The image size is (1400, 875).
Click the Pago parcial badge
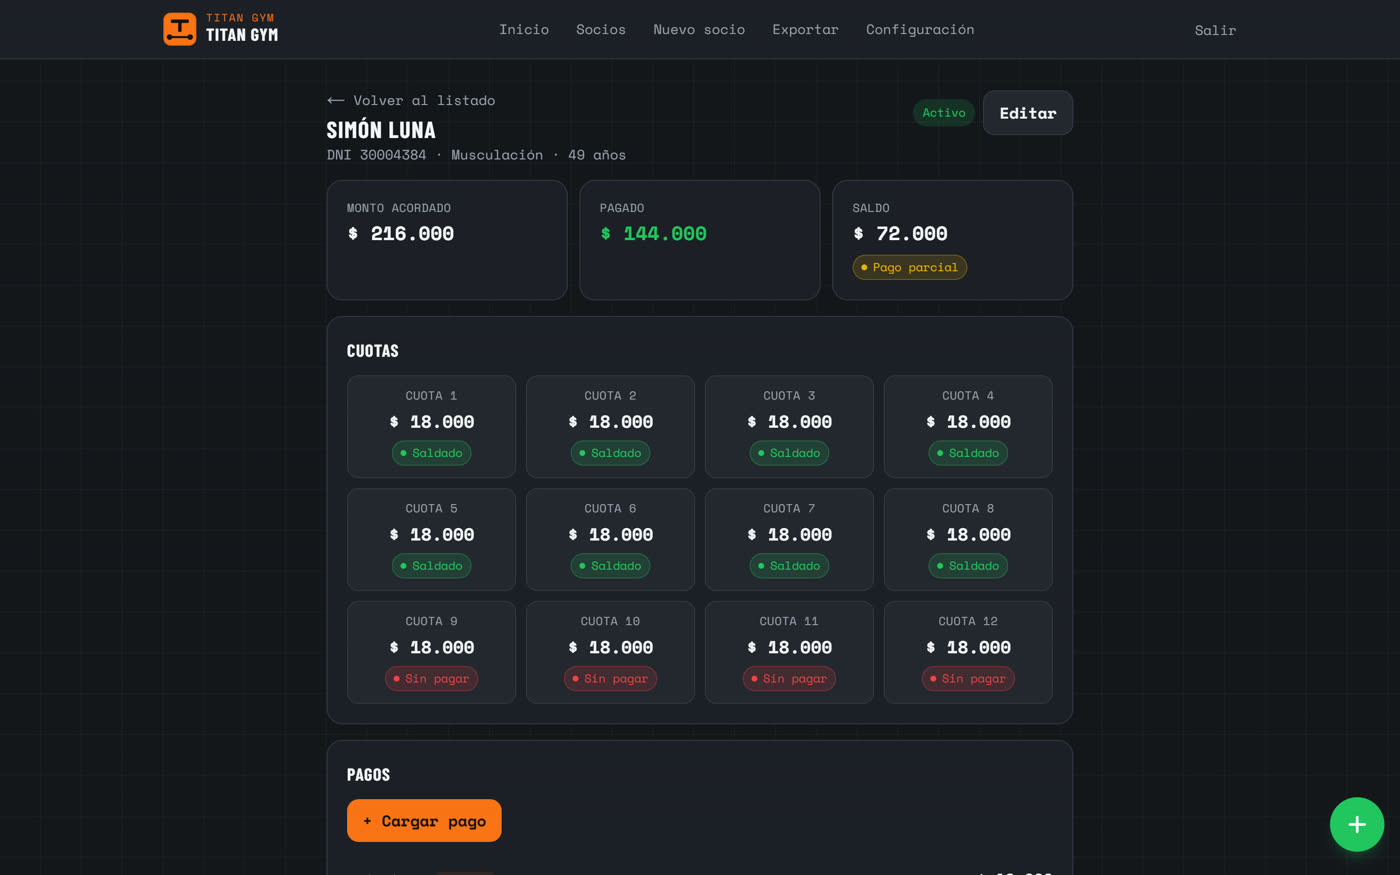click(910, 267)
